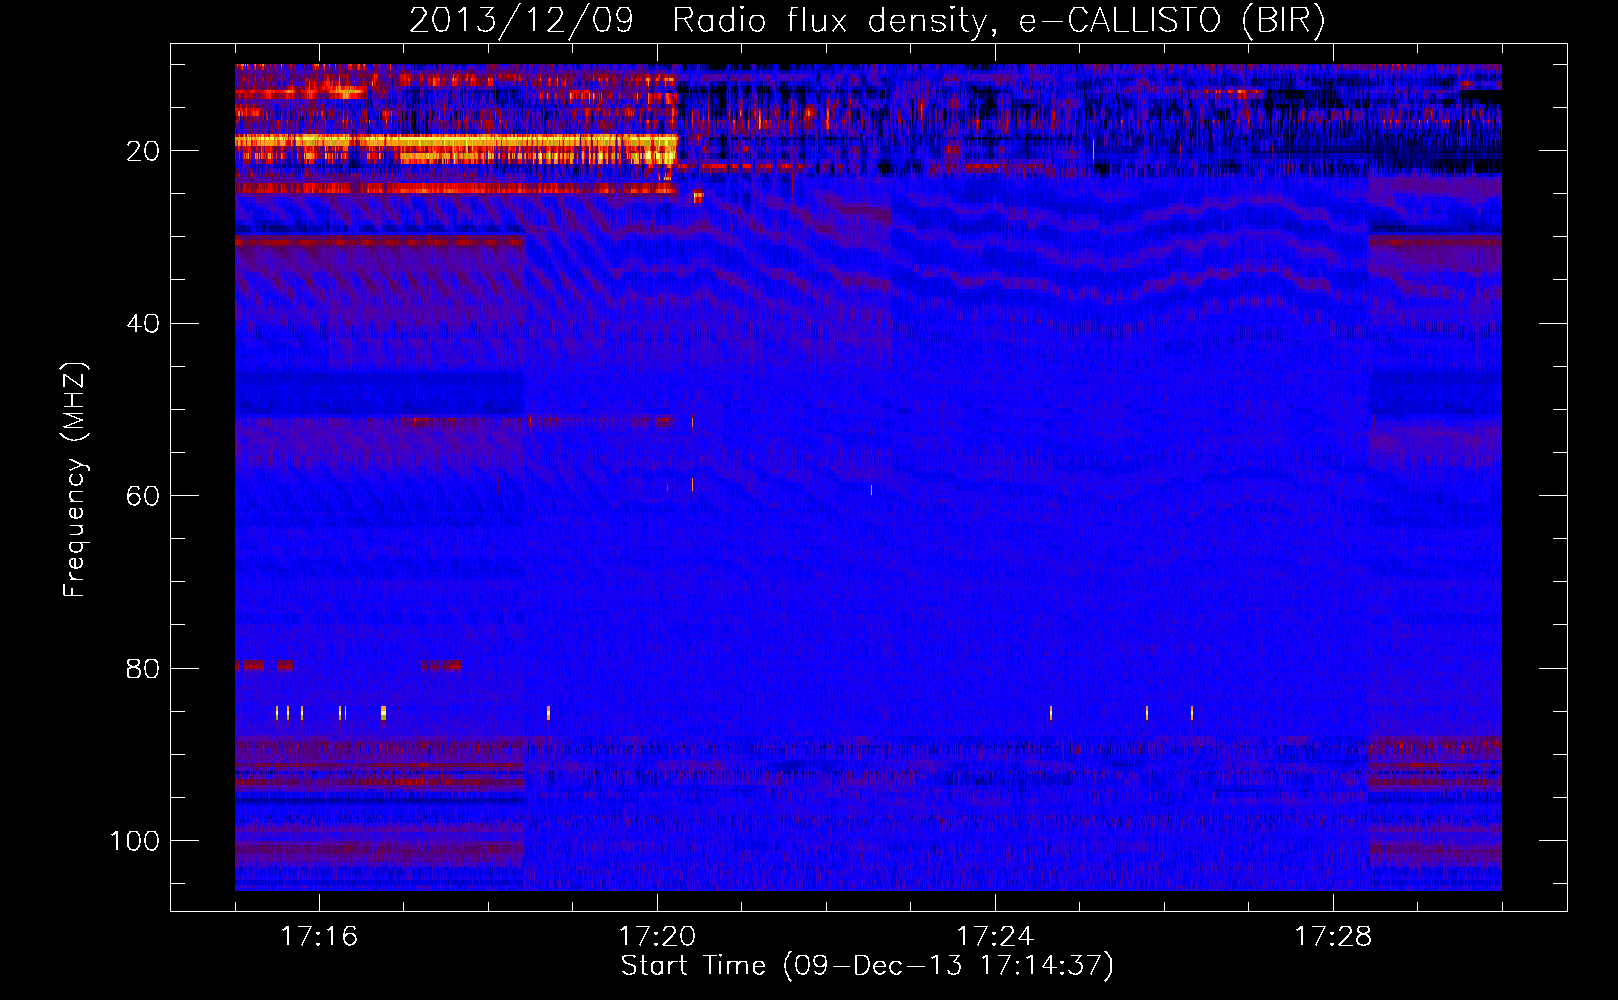1618x1000 pixels.
Task: Click the date 2013/12/09 in the title
Action: coord(521,21)
